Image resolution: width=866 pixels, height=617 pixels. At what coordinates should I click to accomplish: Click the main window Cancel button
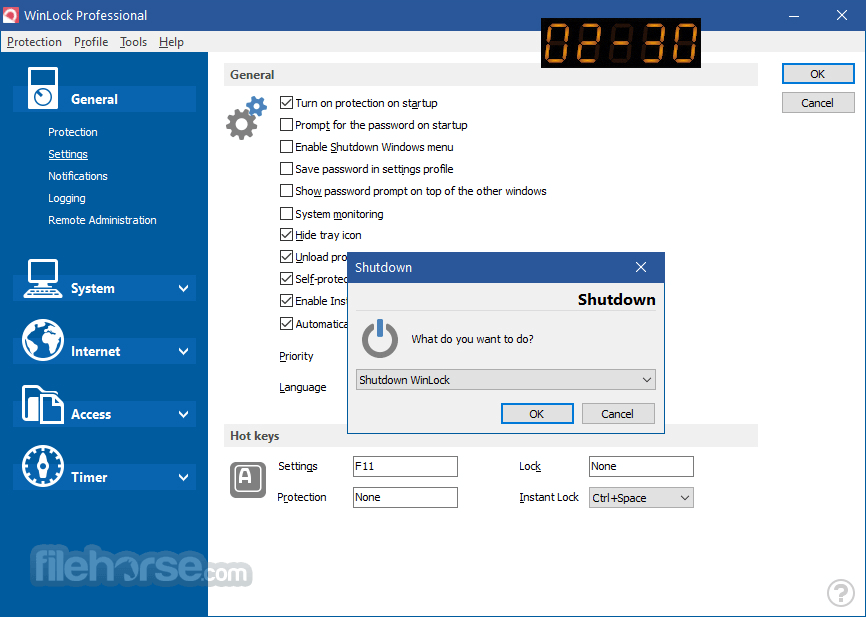[818, 103]
